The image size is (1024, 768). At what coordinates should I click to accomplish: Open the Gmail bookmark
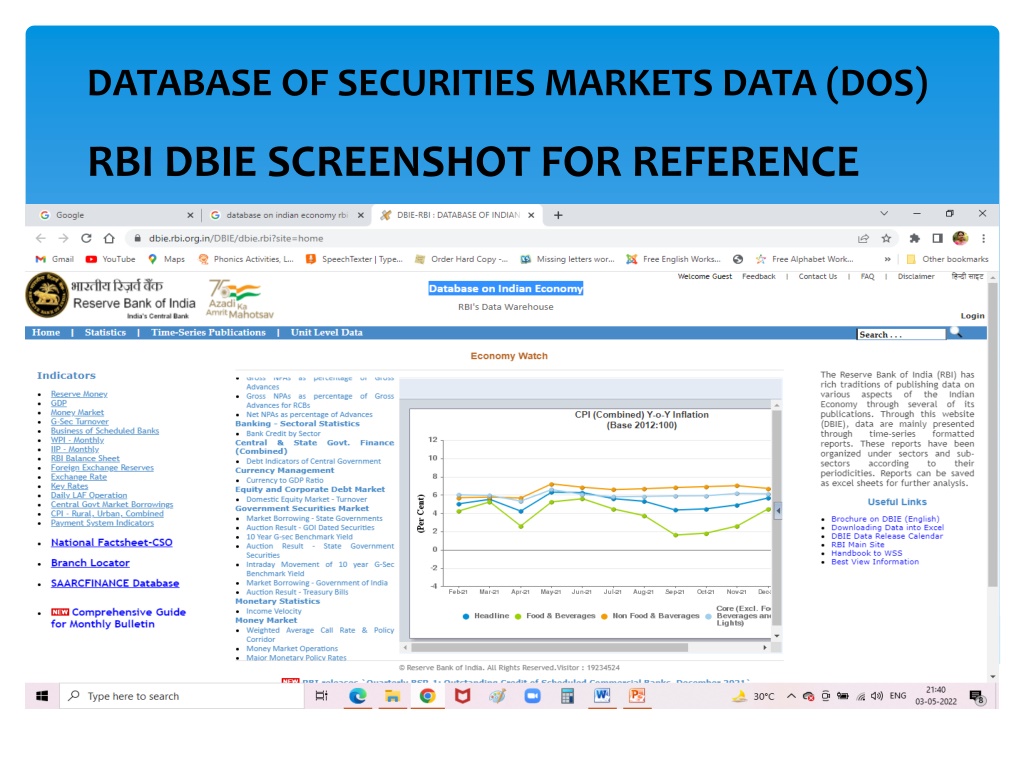[55, 259]
